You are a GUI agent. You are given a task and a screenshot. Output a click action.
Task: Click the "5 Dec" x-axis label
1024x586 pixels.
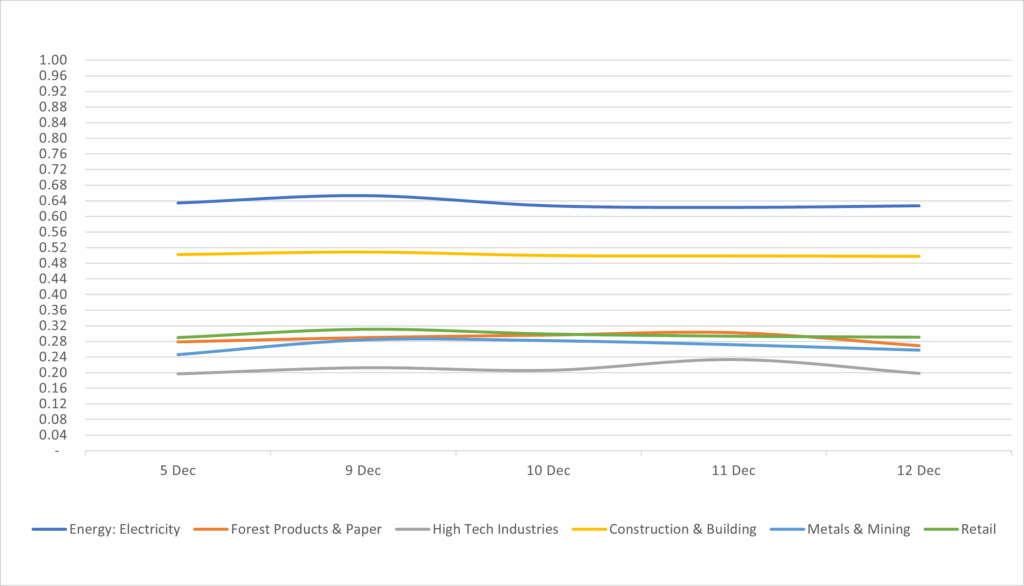click(177, 470)
